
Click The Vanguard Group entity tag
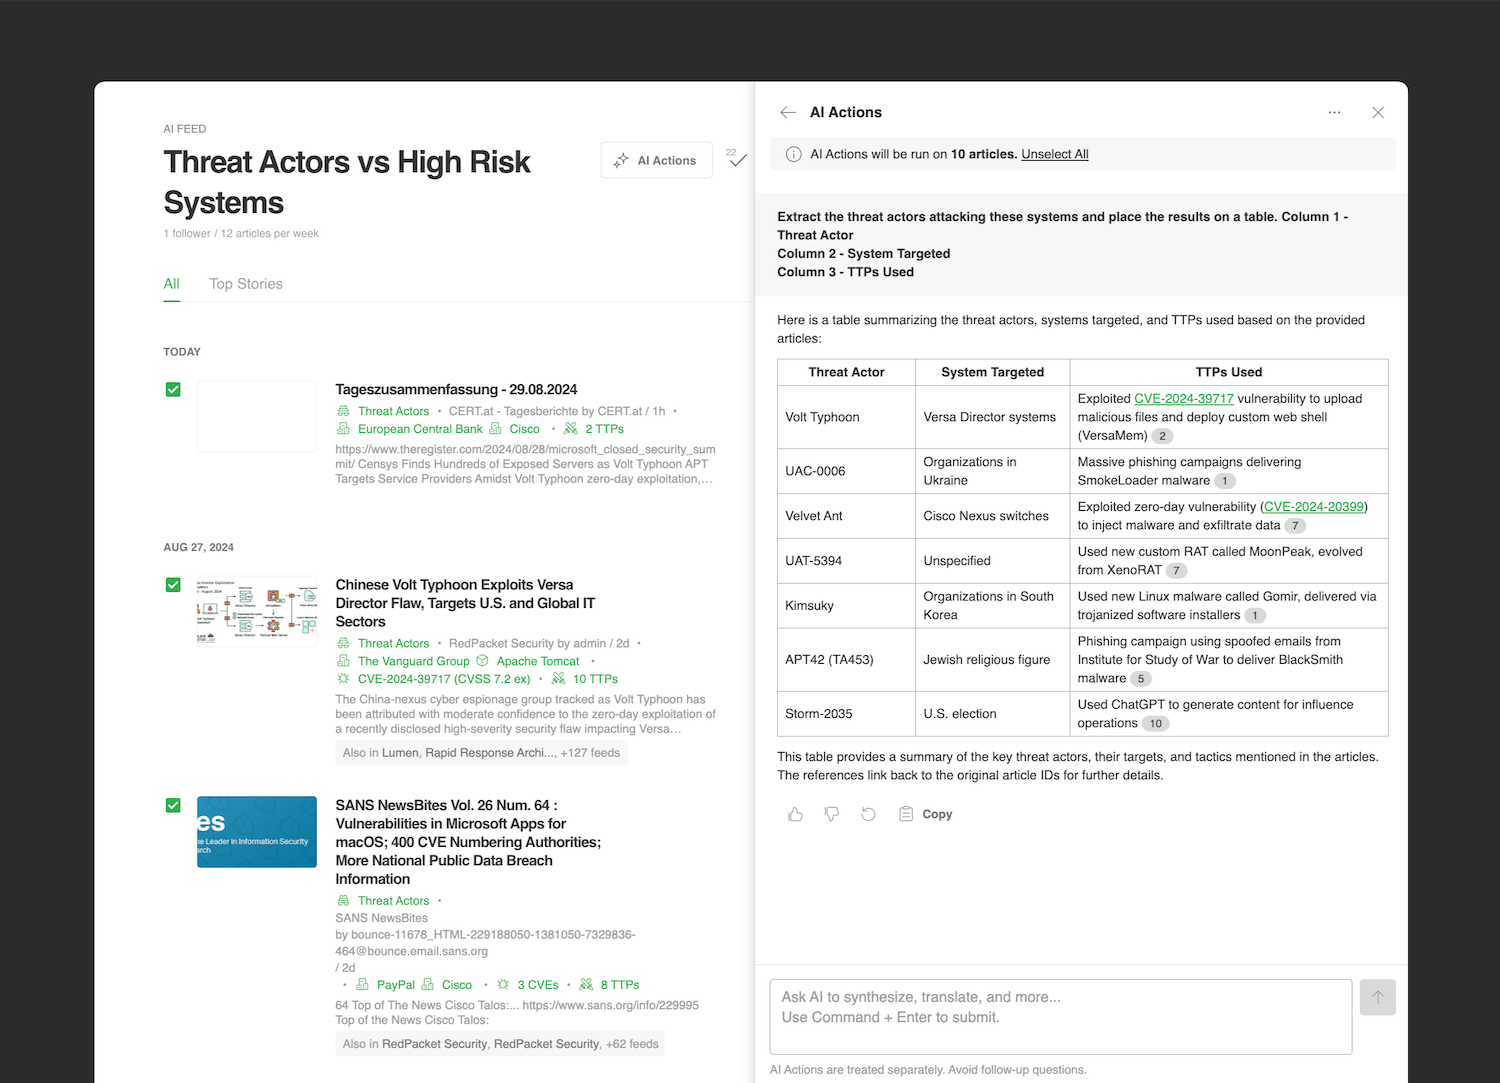click(413, 661)
